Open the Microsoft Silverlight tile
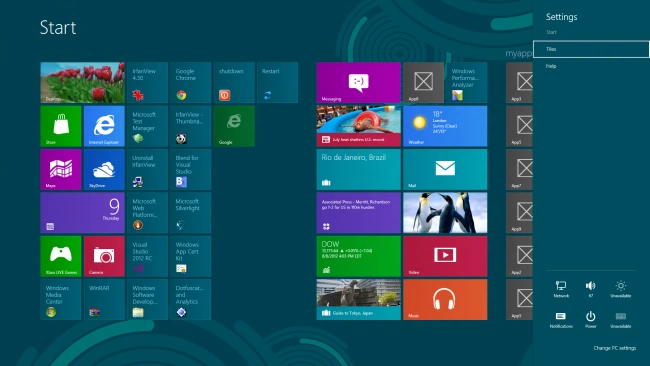The image size is (650, 366). point(191,213)
